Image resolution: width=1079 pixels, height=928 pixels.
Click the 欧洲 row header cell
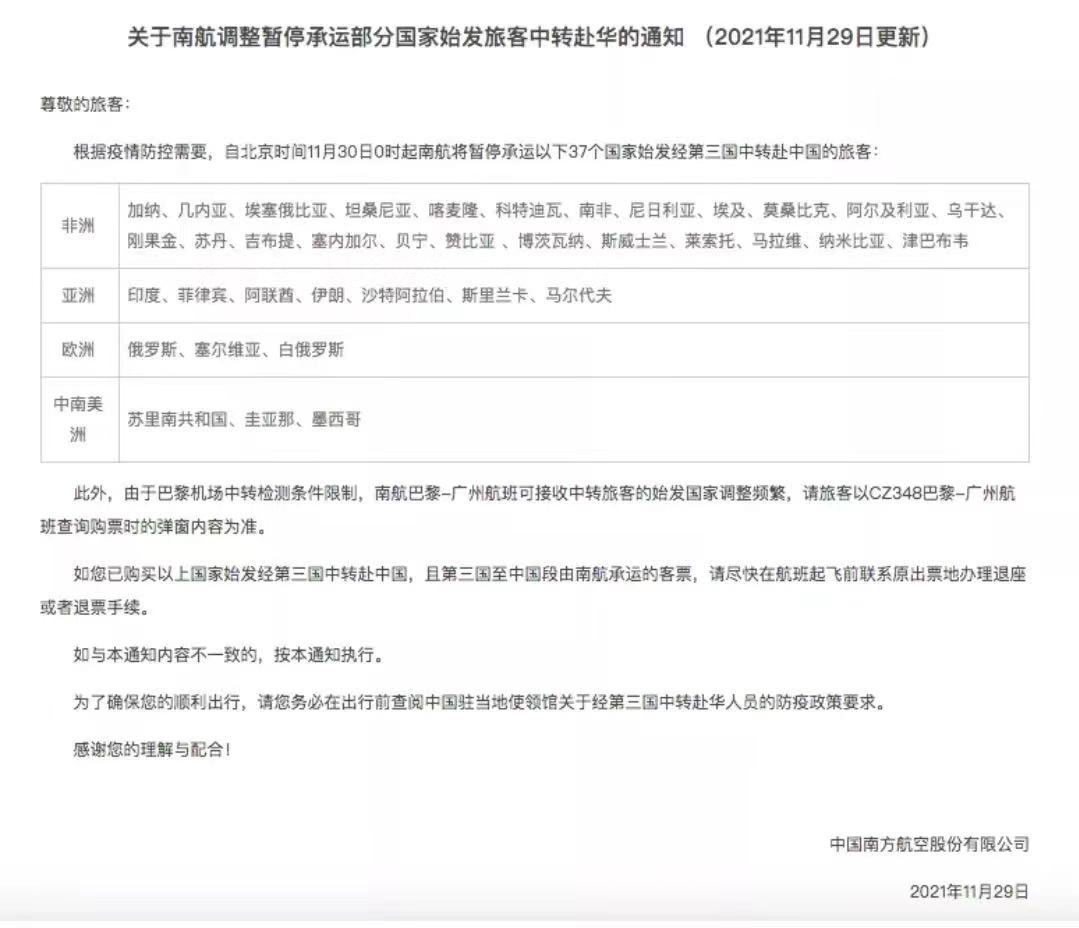click(x=80, y=349)
